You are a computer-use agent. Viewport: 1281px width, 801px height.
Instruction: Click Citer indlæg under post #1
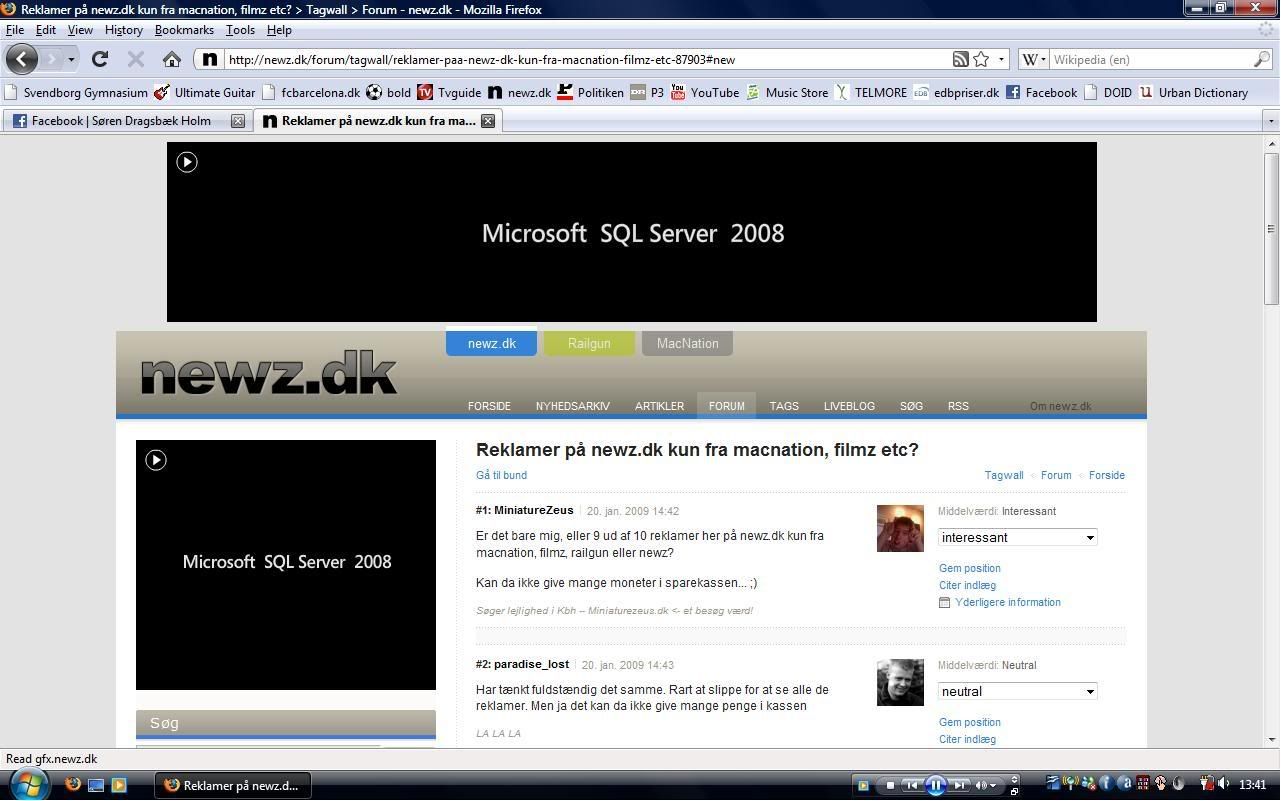click(x=967, y=586)
